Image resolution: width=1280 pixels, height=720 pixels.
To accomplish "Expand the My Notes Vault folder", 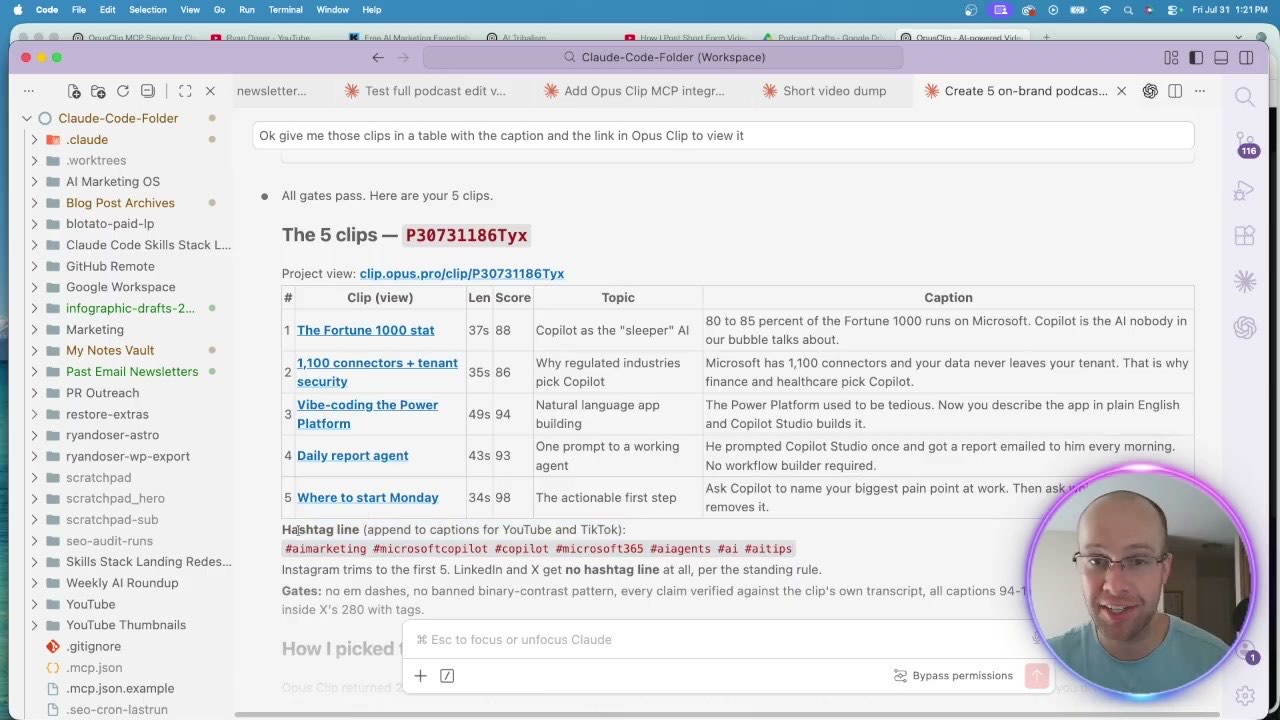I will click(35, 351).
